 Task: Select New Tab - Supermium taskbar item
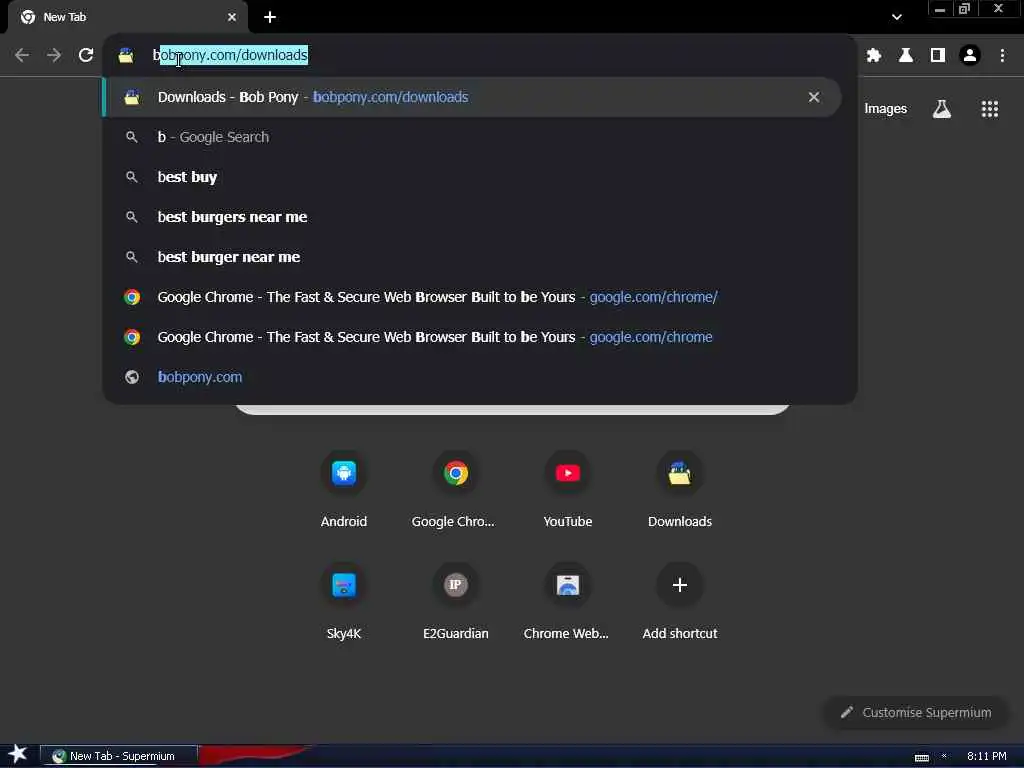tap(118, 756)
